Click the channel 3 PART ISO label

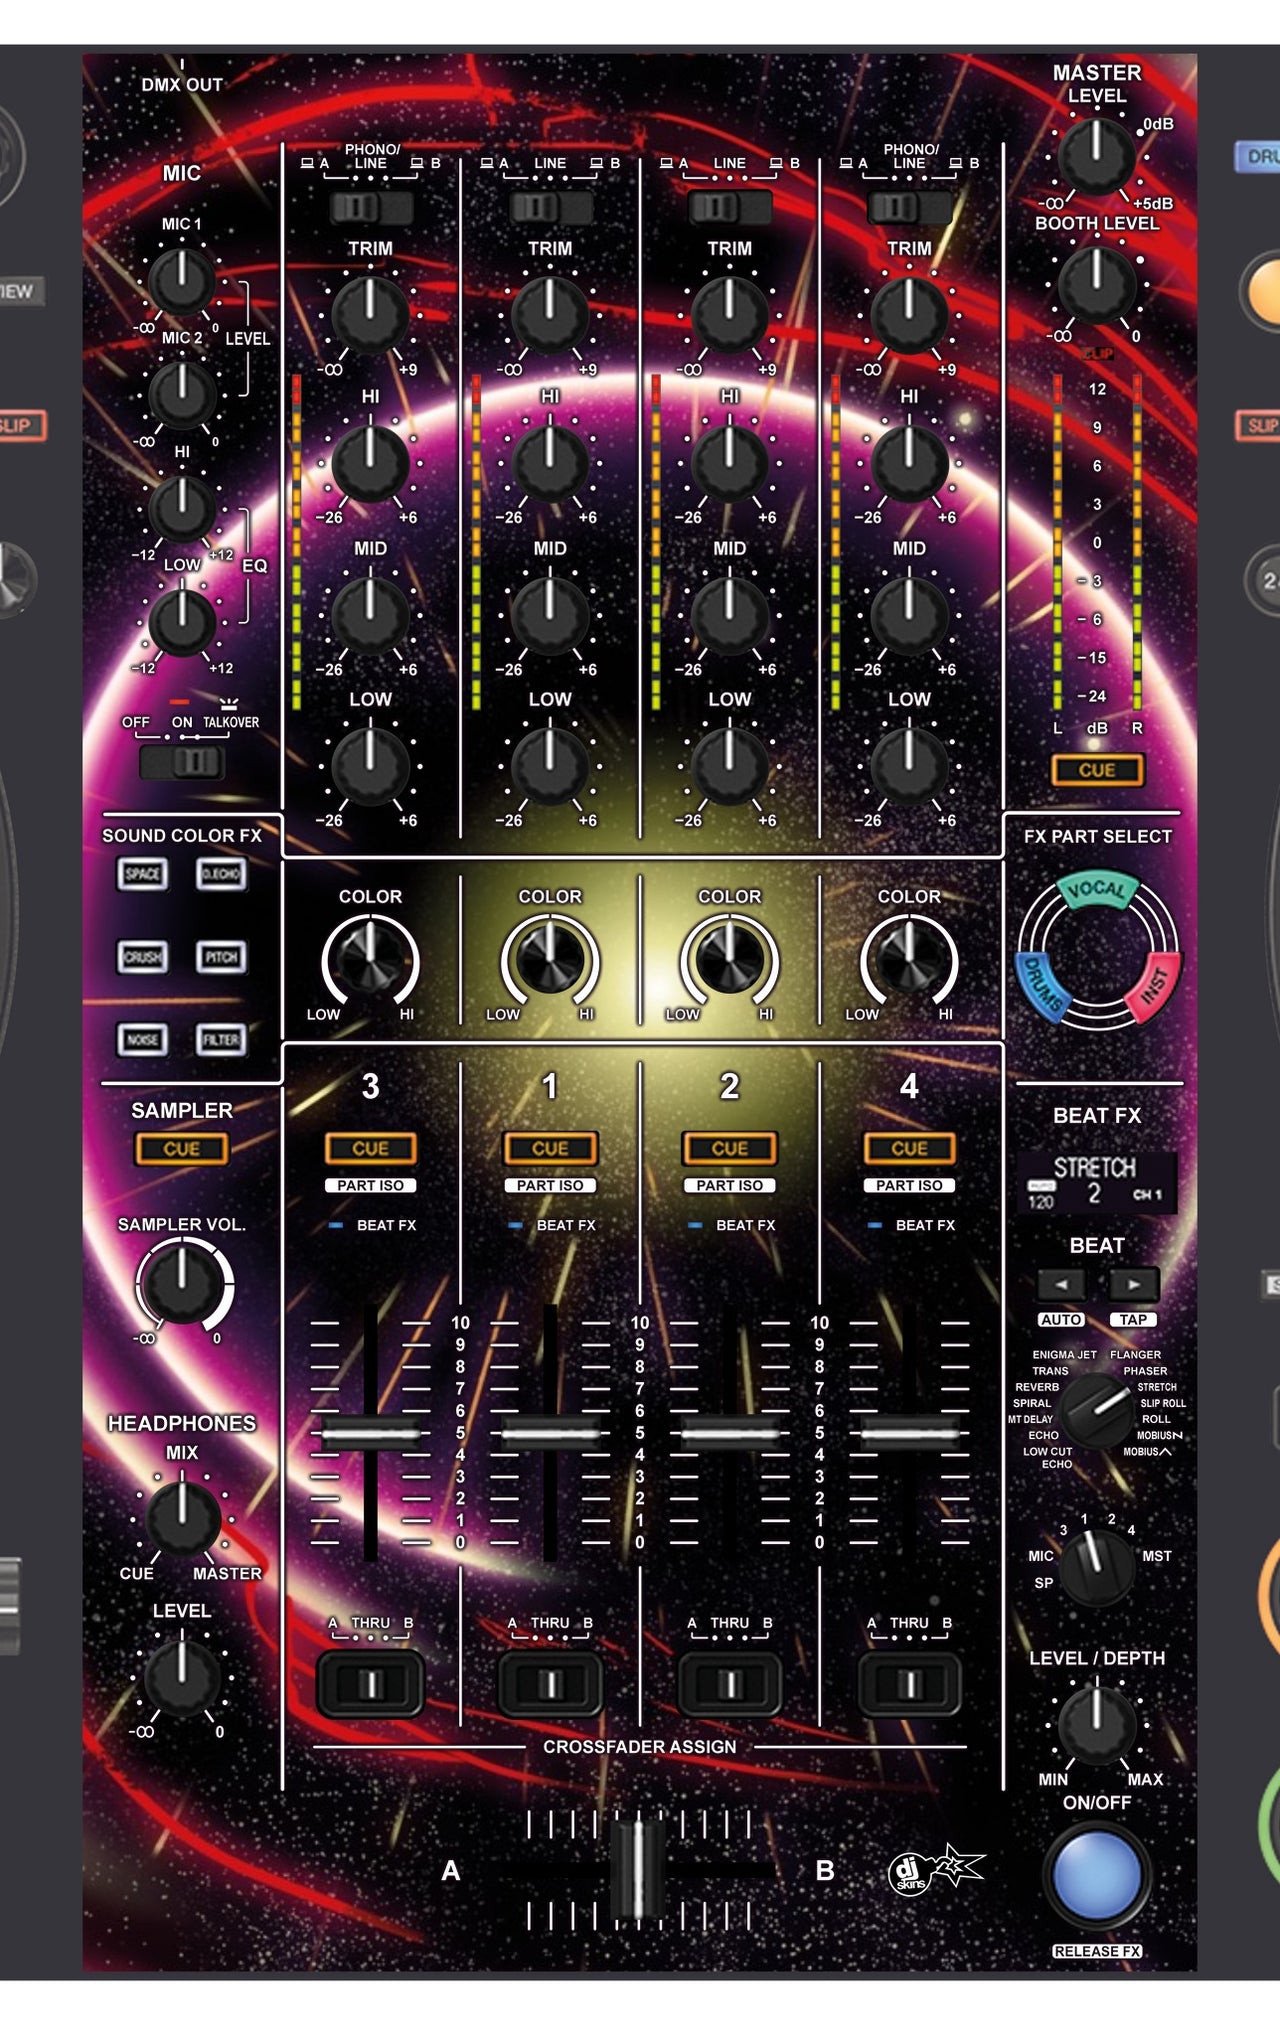[370, 1185]
